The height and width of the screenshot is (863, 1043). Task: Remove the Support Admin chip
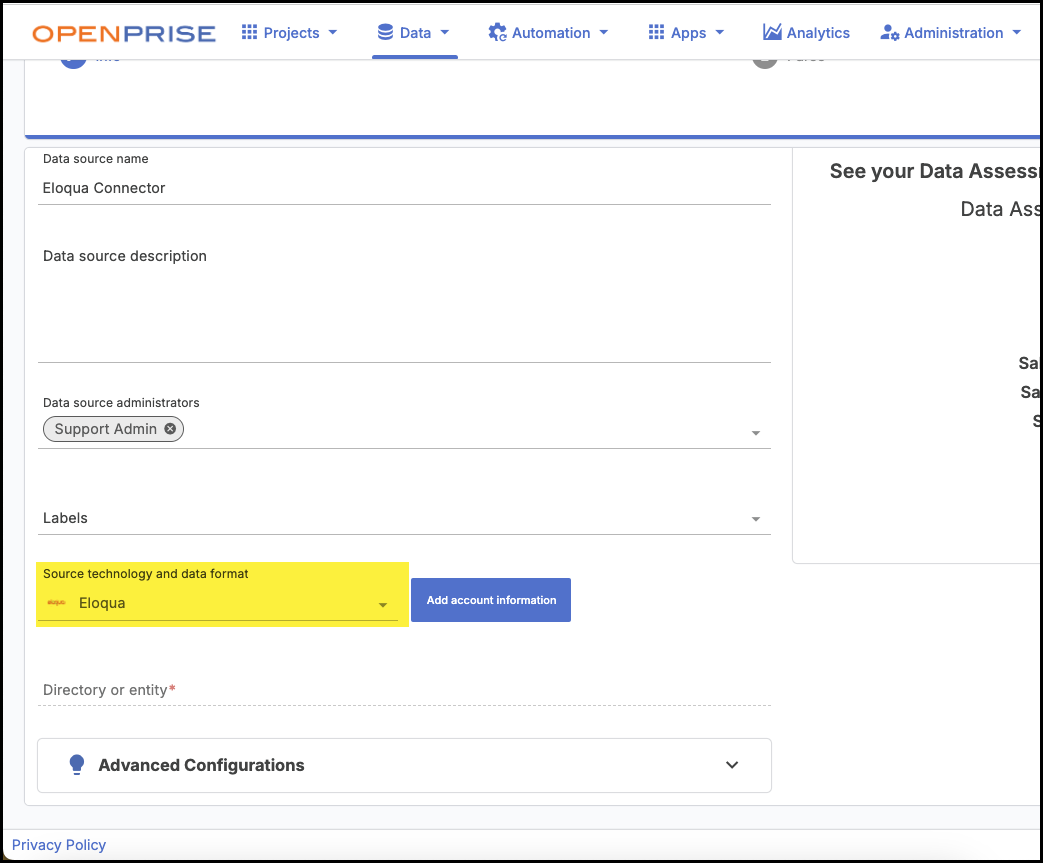click(x=170, y=429)
